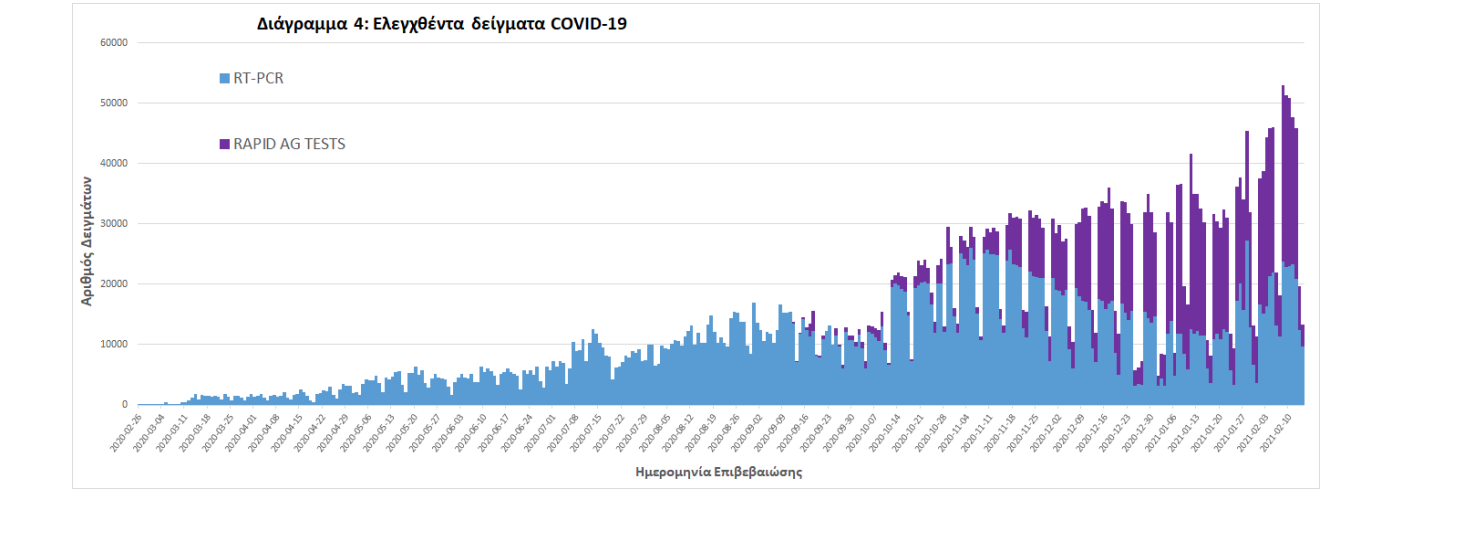This screenshot has height=542, width=1478.
Task: Select the x-axis title 'Ημερομηνία Επιβεβαίωσης'
Action: (718, 473)
